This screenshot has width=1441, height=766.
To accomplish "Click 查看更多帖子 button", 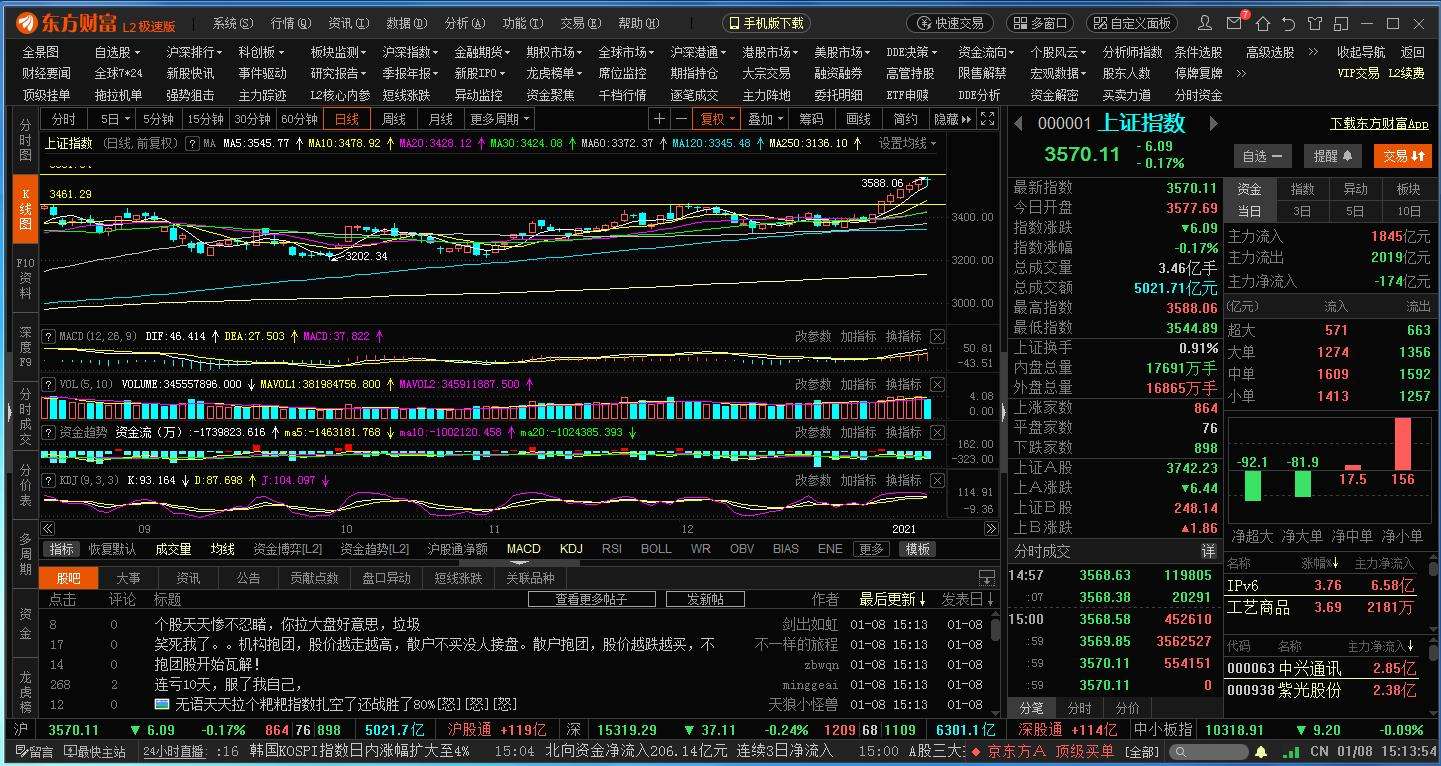I will [x=591, y=599].
